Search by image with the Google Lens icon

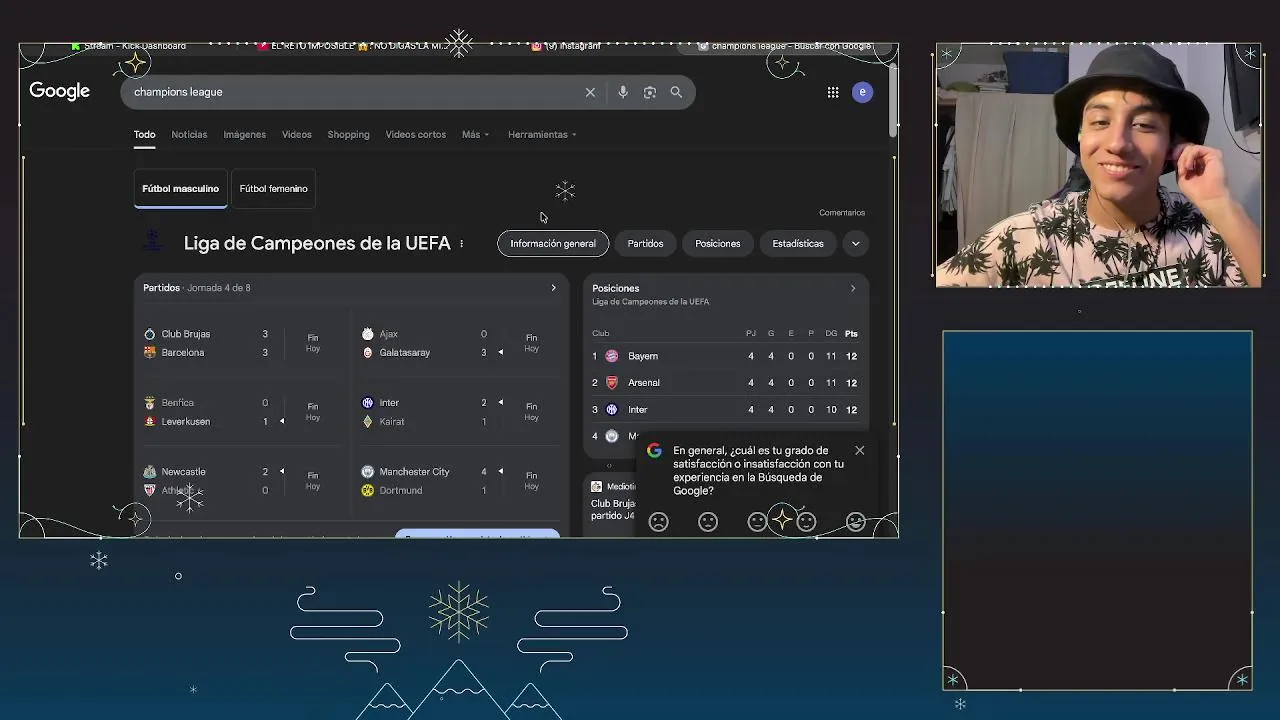click(x=650, y=92)
